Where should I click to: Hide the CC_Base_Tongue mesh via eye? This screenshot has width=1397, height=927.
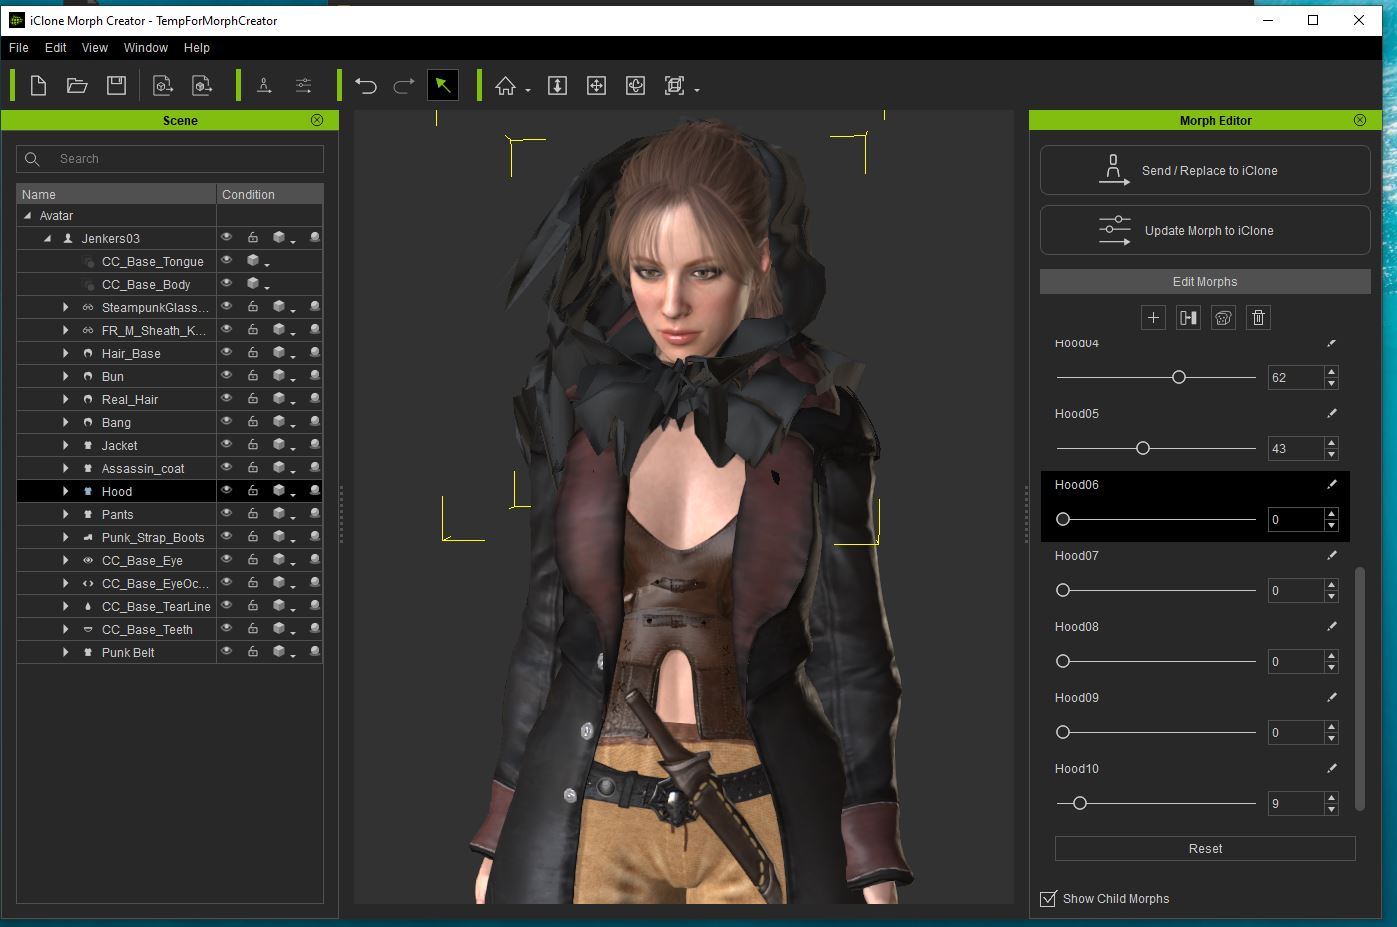pyautogui.click(x=227, y=261)
